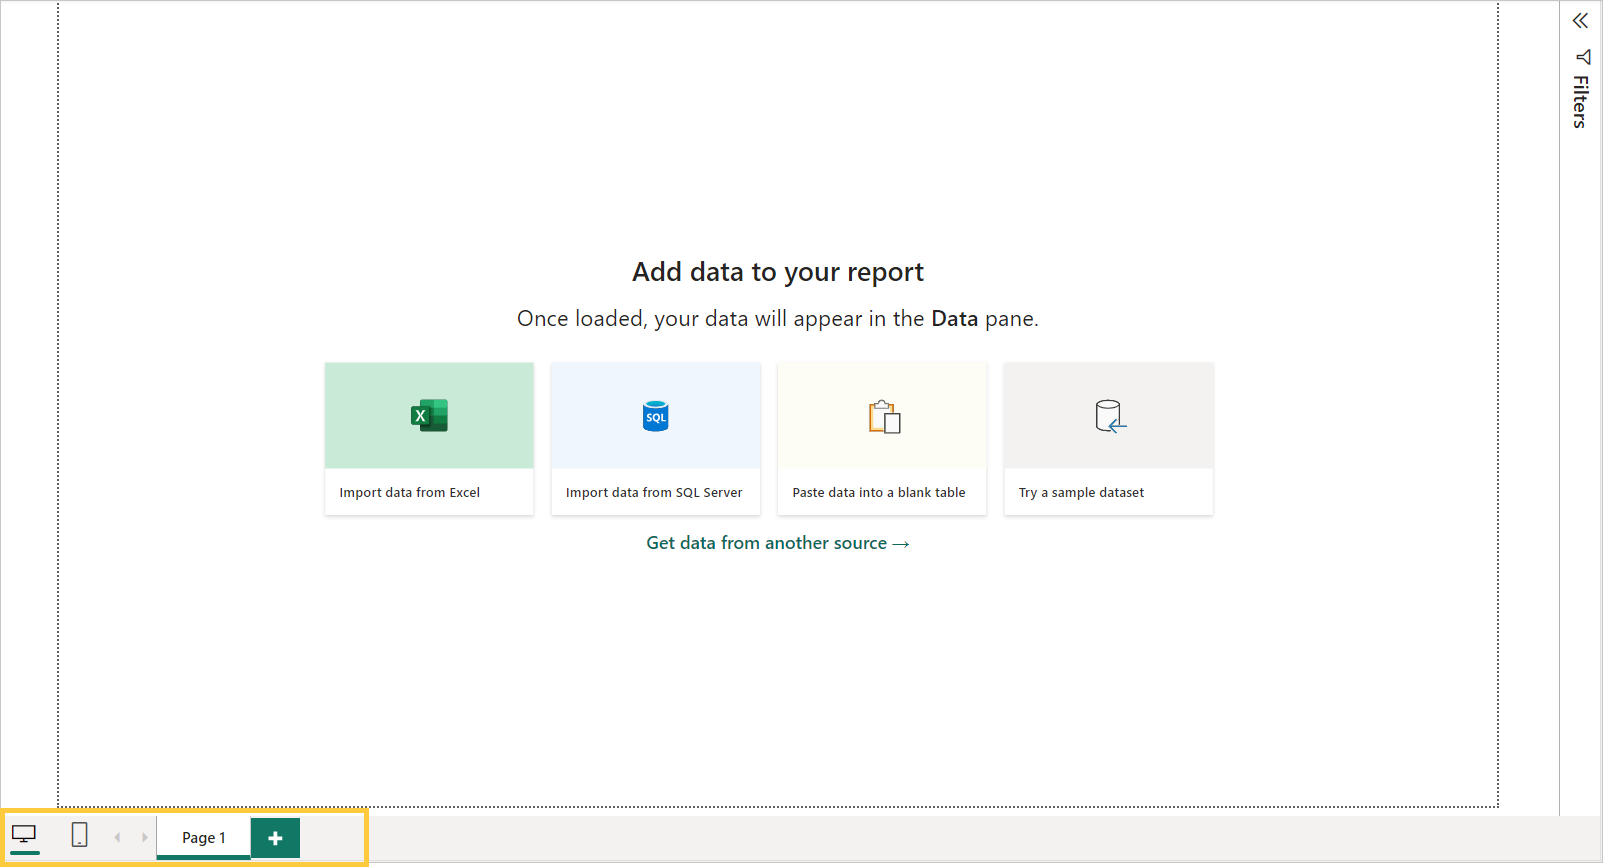Select Try a sample dataset label
Screen dimensions: 1603x867
[1081, 492]
